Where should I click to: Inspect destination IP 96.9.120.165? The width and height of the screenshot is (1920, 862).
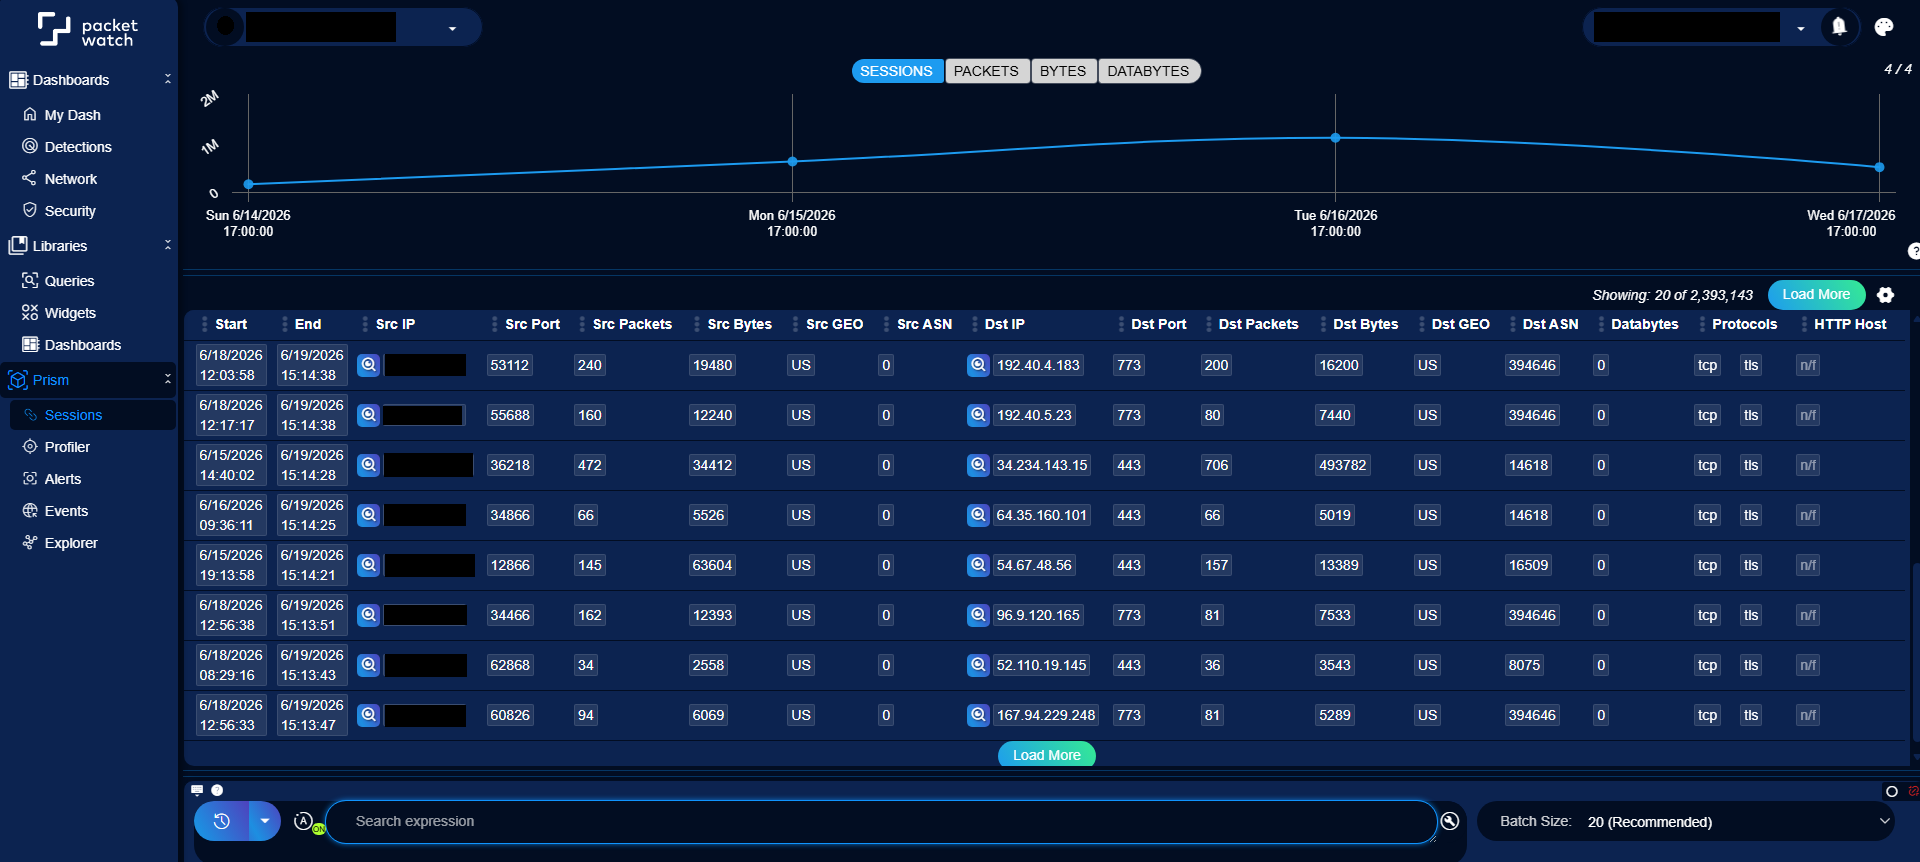pyautogui.click(x=978, y=615)
